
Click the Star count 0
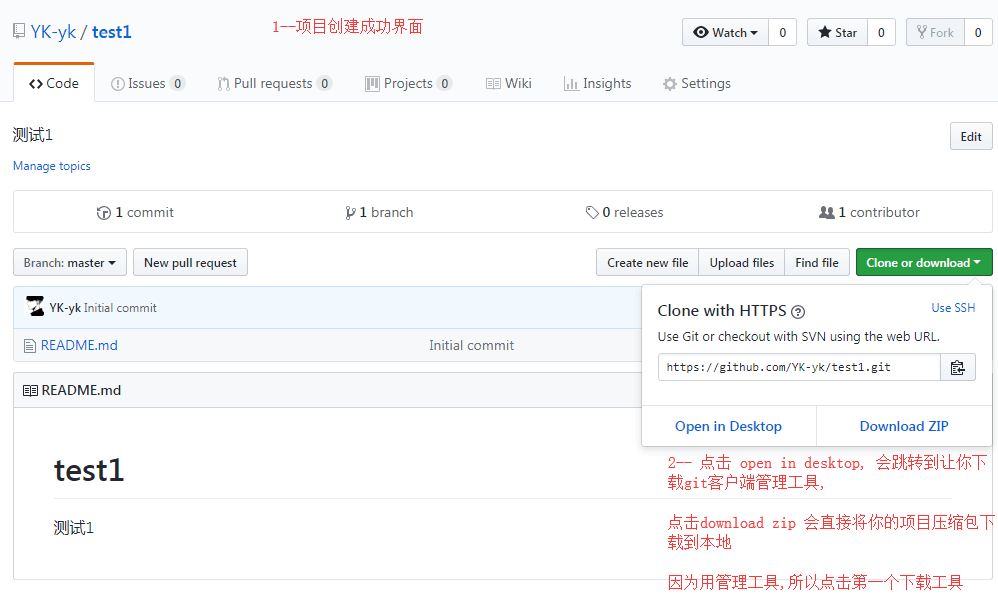pyautogui.click(x=882, y=32)
